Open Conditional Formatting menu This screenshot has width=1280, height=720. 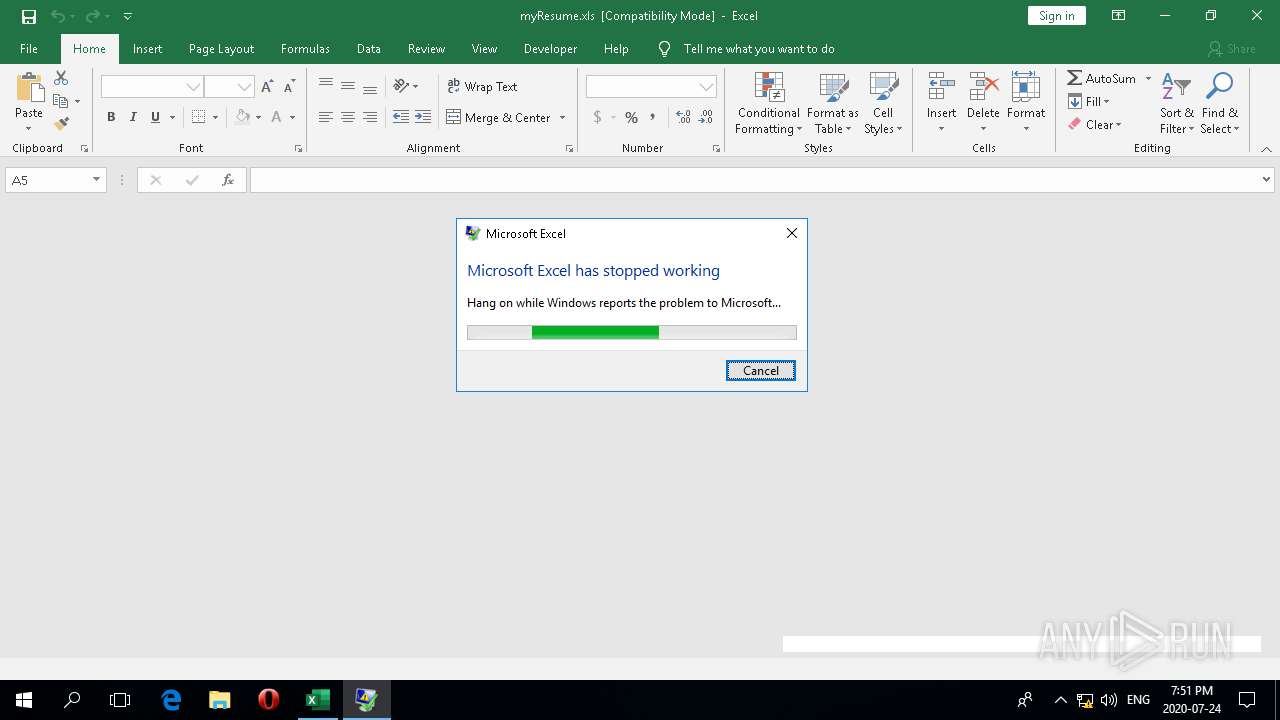coord(769,103)
